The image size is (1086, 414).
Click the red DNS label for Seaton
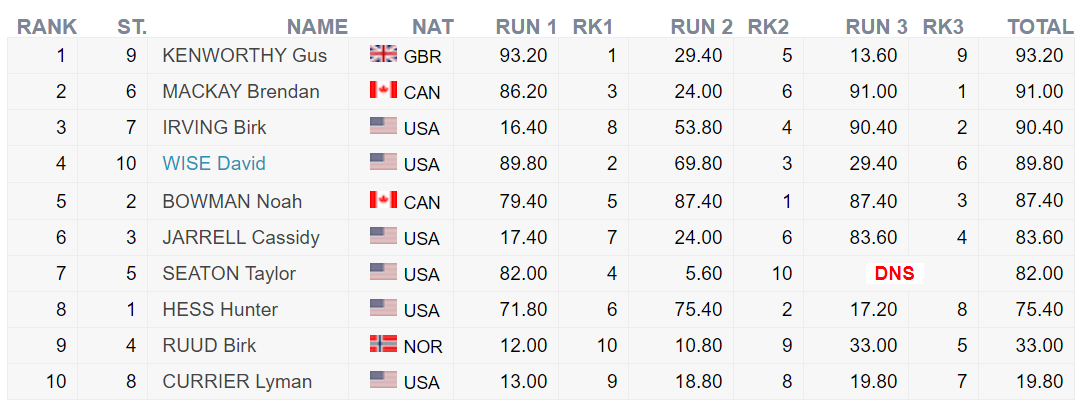tap(895, 274)
